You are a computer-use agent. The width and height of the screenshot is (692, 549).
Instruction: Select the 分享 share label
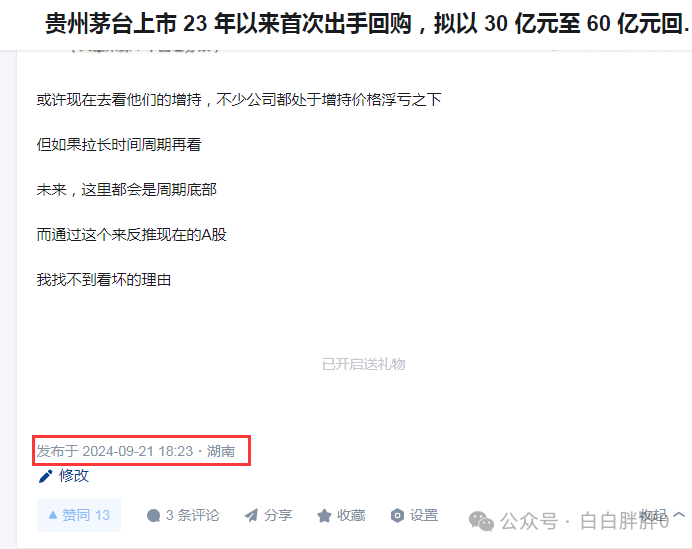coord(278,515)
